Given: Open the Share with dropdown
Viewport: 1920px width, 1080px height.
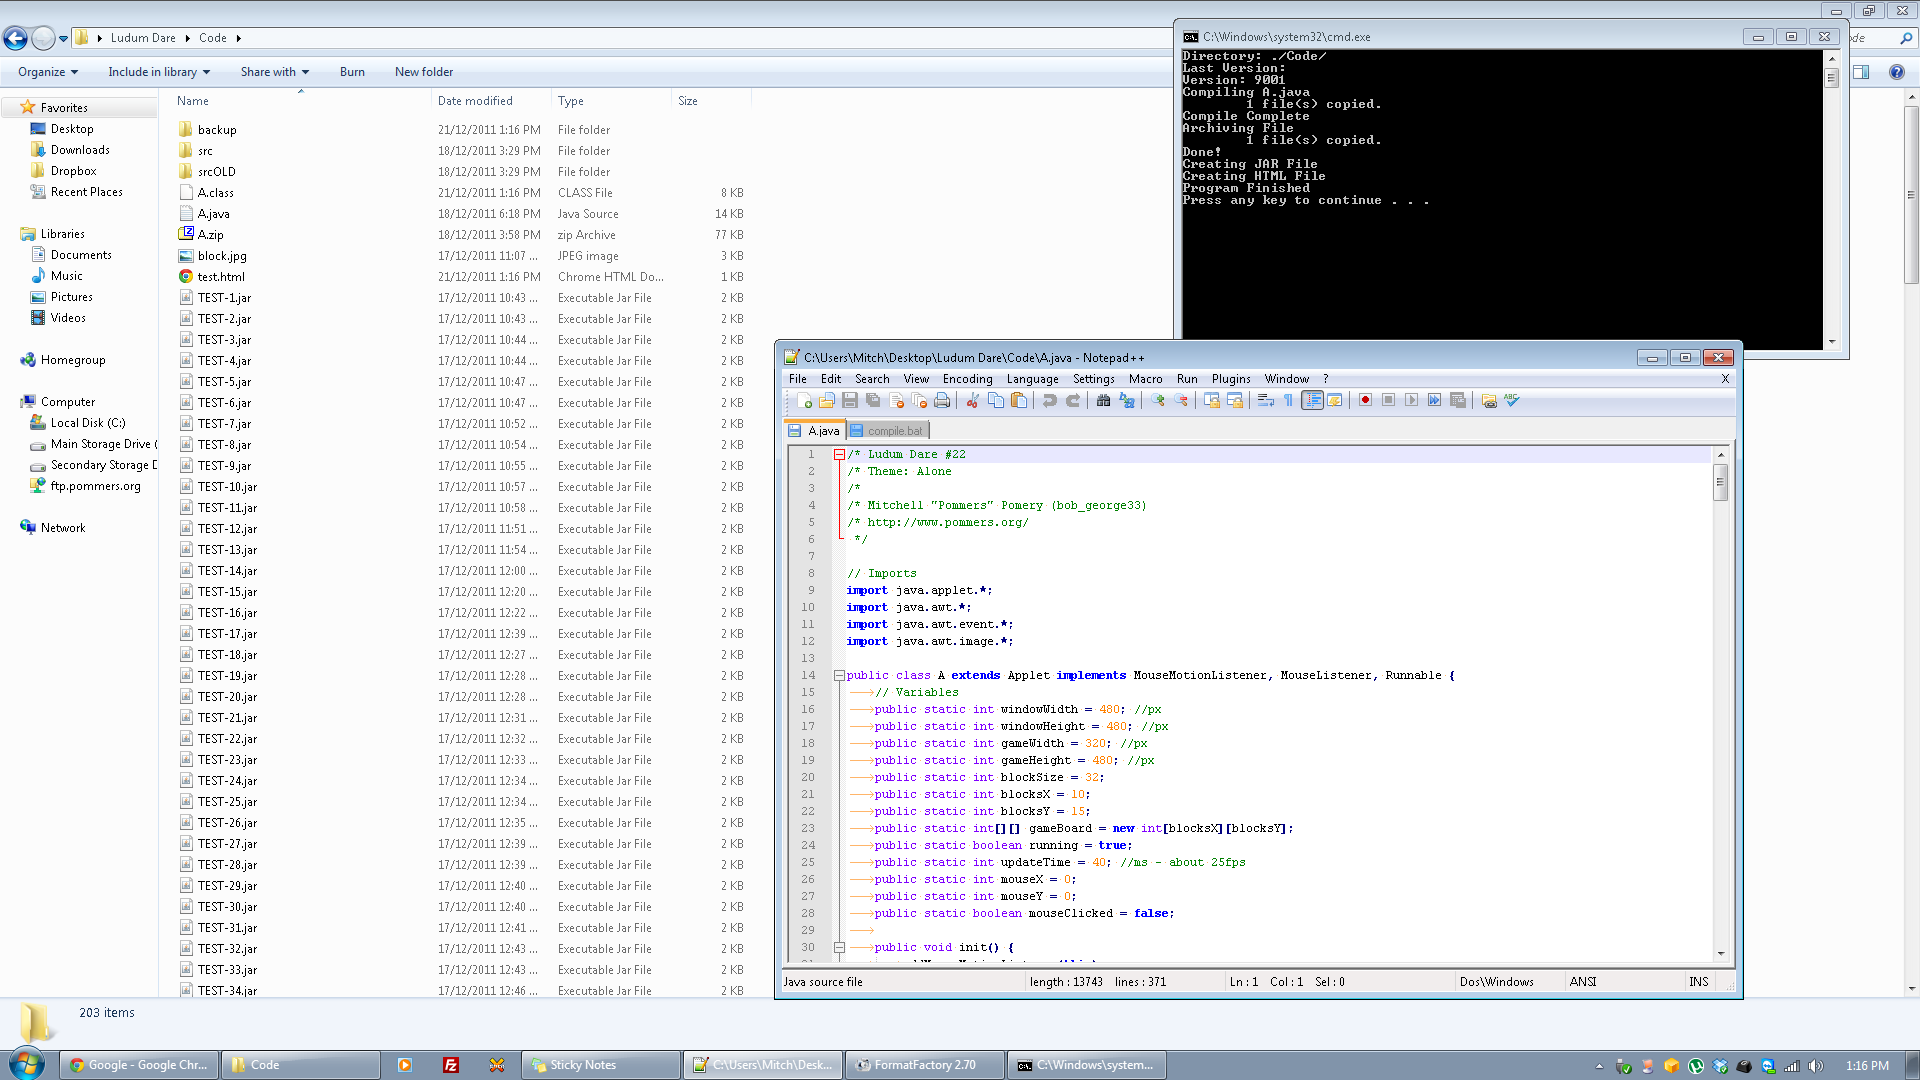Looking at the screenshot, I should click(275, 72).
